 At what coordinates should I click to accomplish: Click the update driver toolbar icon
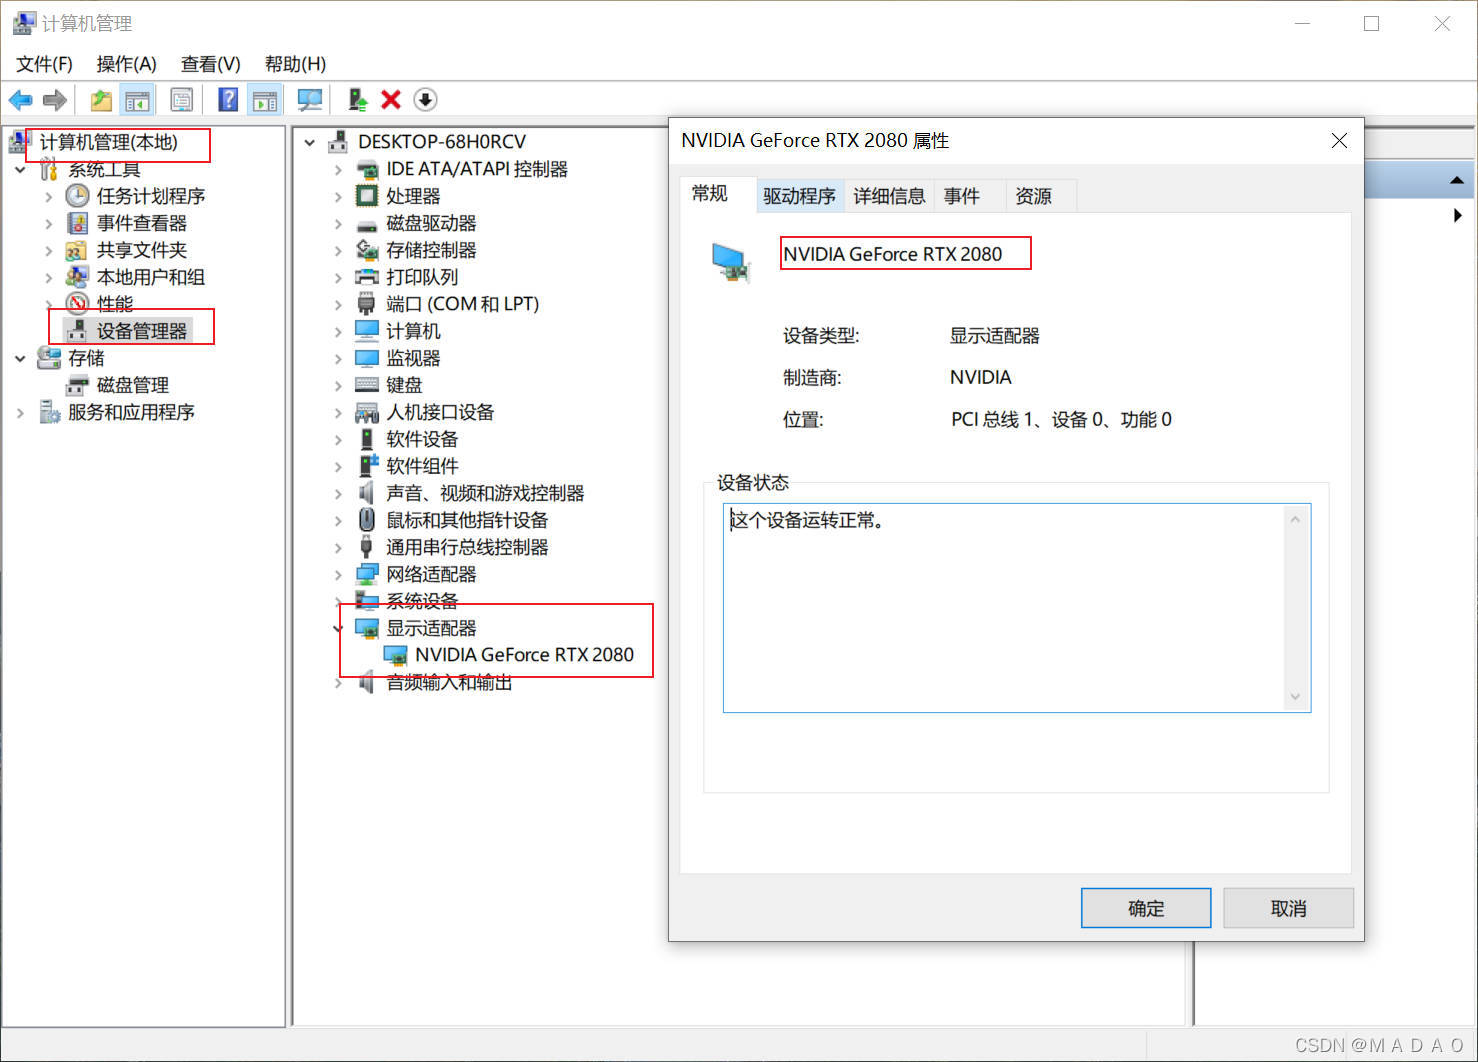pyautogui.click(x=356, y=99)
